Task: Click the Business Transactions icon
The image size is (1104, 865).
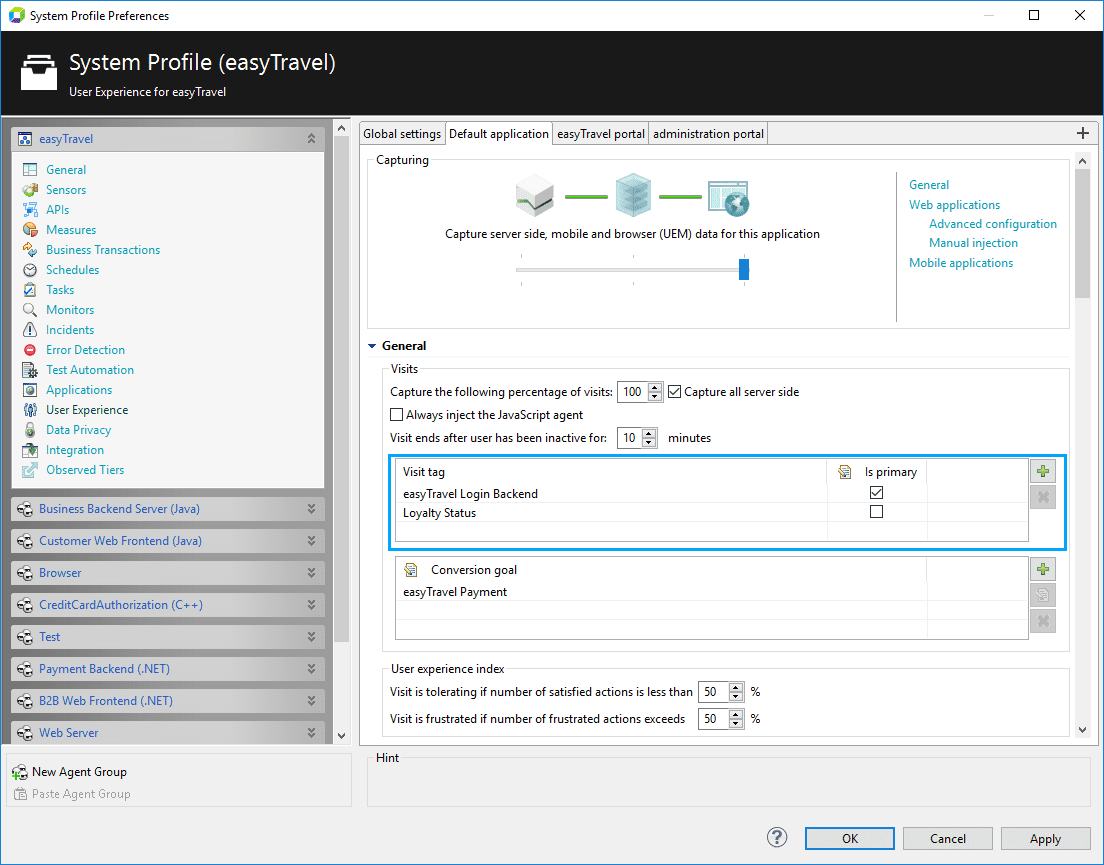Action: coord(30,250)
